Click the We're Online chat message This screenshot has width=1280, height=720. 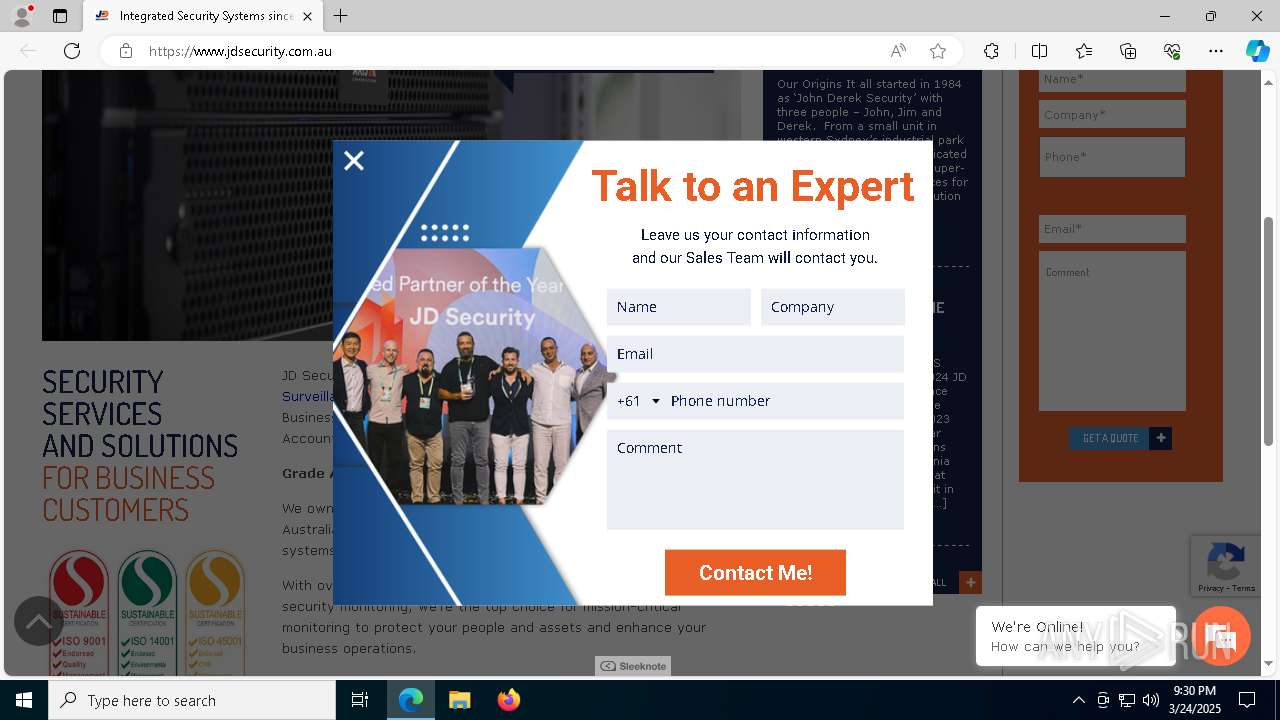click(1076, 636)
